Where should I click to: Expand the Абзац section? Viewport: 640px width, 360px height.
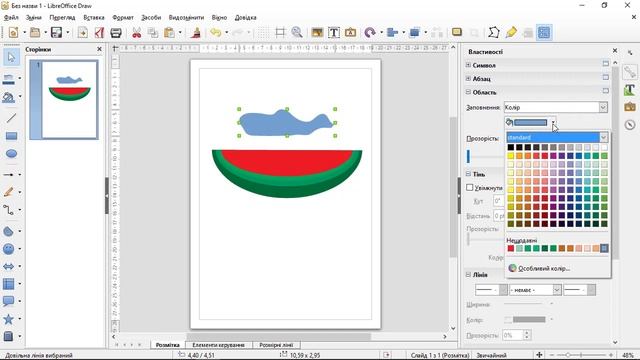469,78
